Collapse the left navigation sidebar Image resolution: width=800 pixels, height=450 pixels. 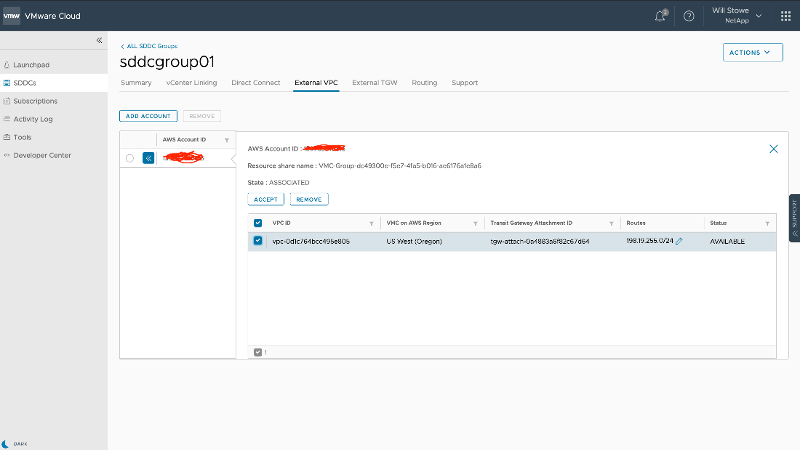[x=99, y=40]
